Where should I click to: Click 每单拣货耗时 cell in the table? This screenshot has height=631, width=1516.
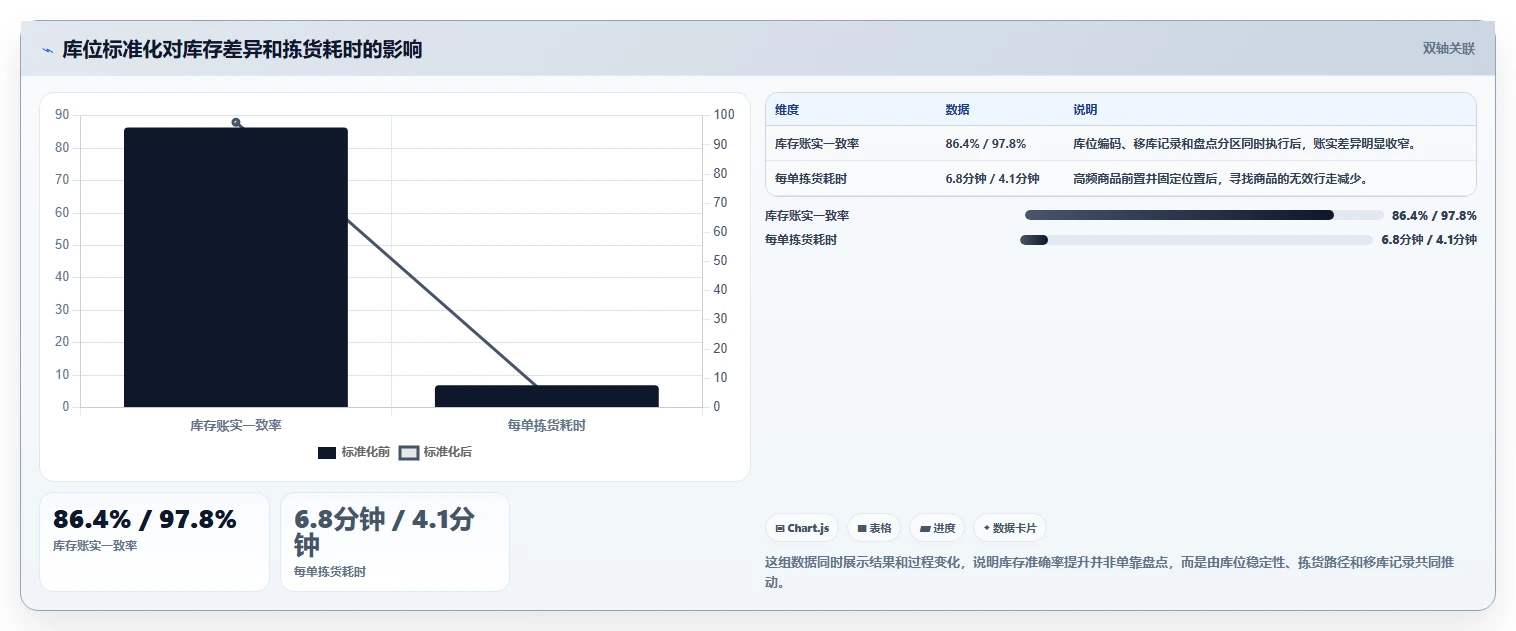(811, 179)
